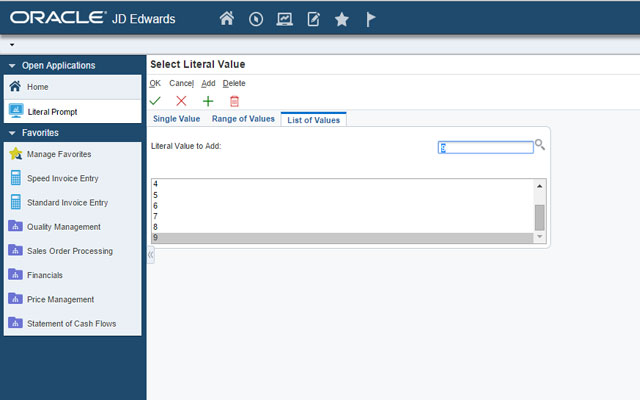Select value 6 in the list
Image resolution: width=640 pixels, height=400 pixels.
(x=342, y=206)
